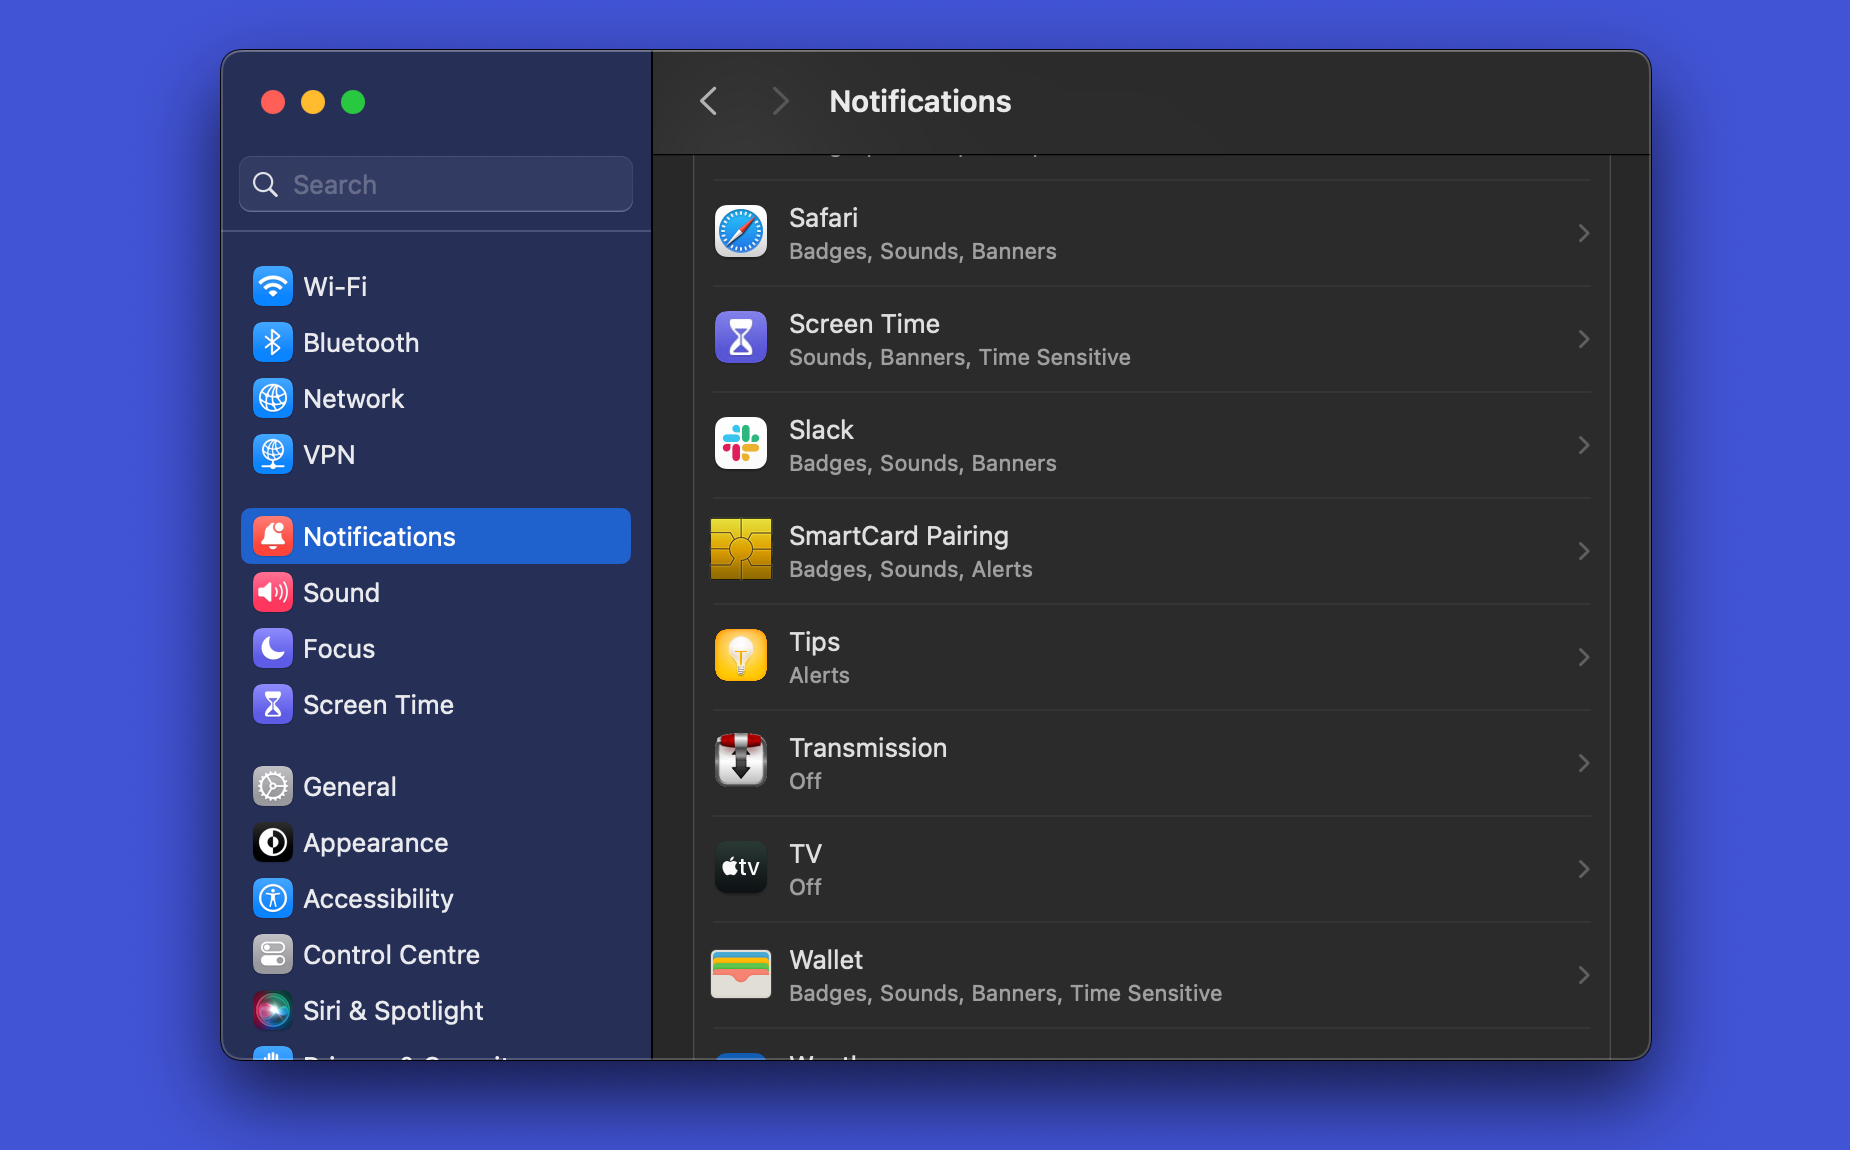Click inside the Search field

(x=435, y=184)
